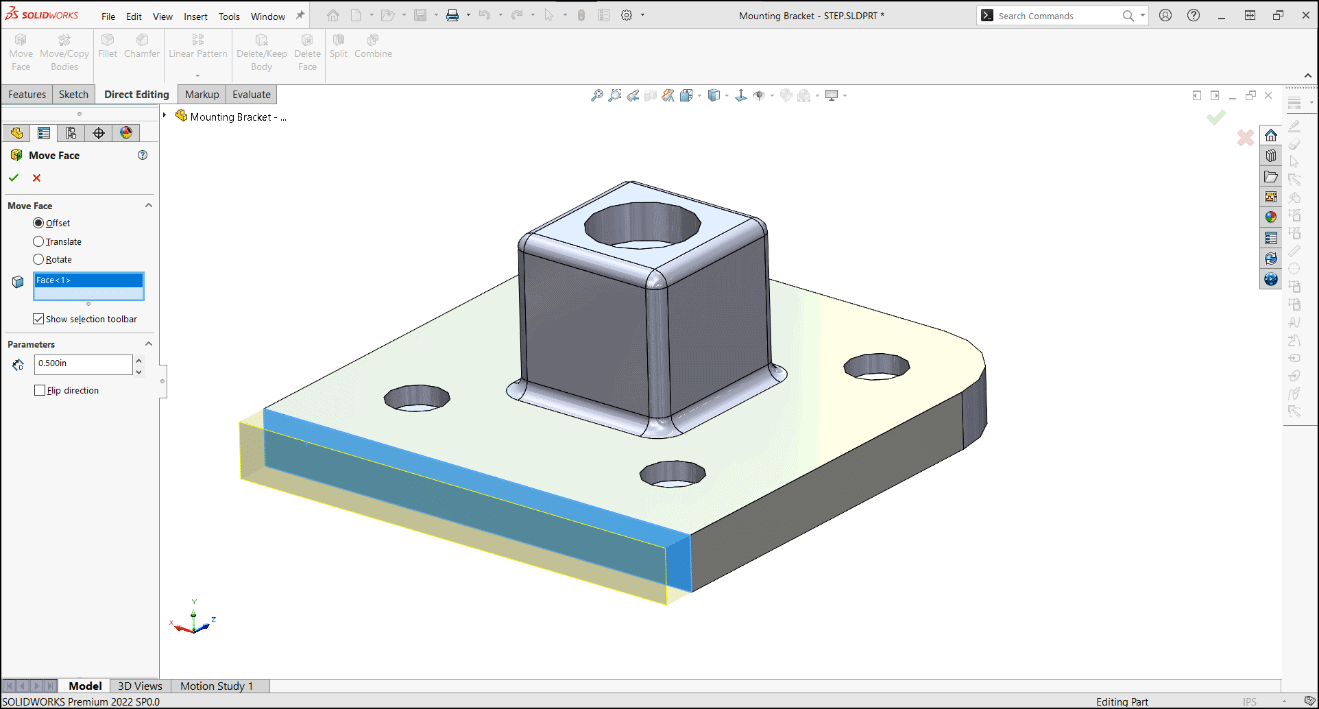Screen dimensions: 1319x709
Task: Open the Insert menu
Action: (196, 16)
